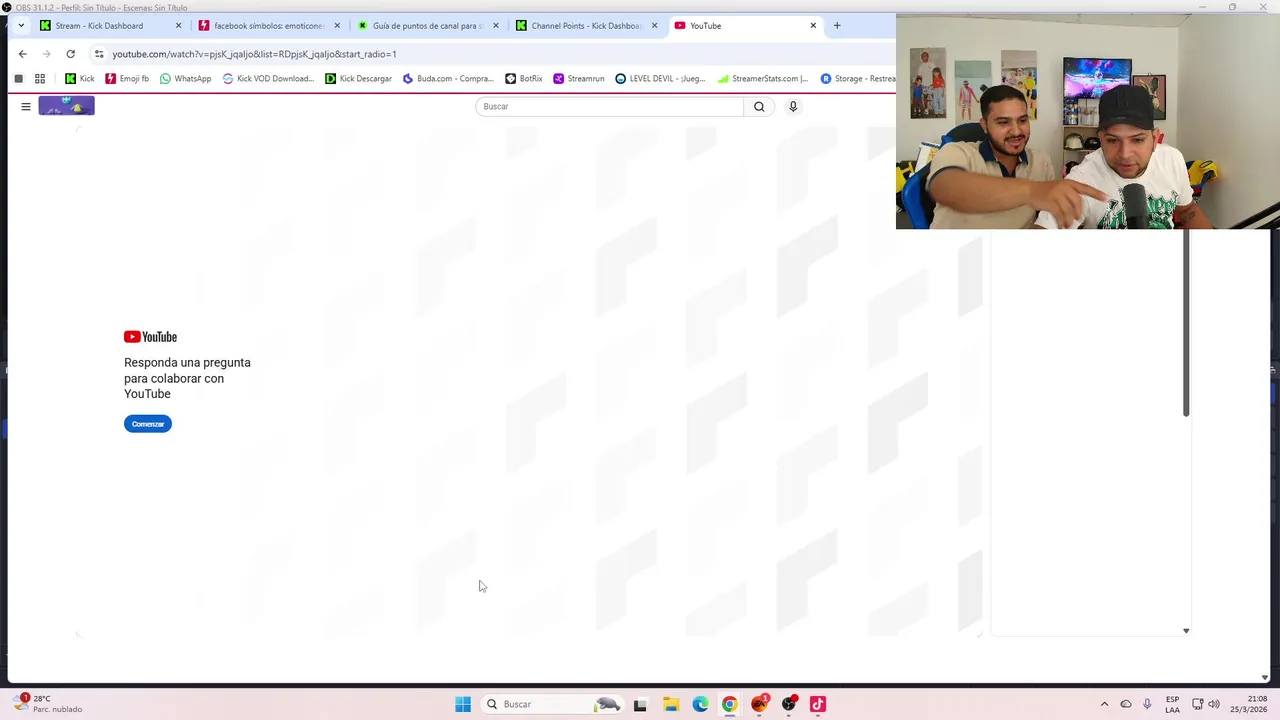The image size is (1280, 720).
Task: Open Google Chrome from the taskbar
Action: coord(730,704)
